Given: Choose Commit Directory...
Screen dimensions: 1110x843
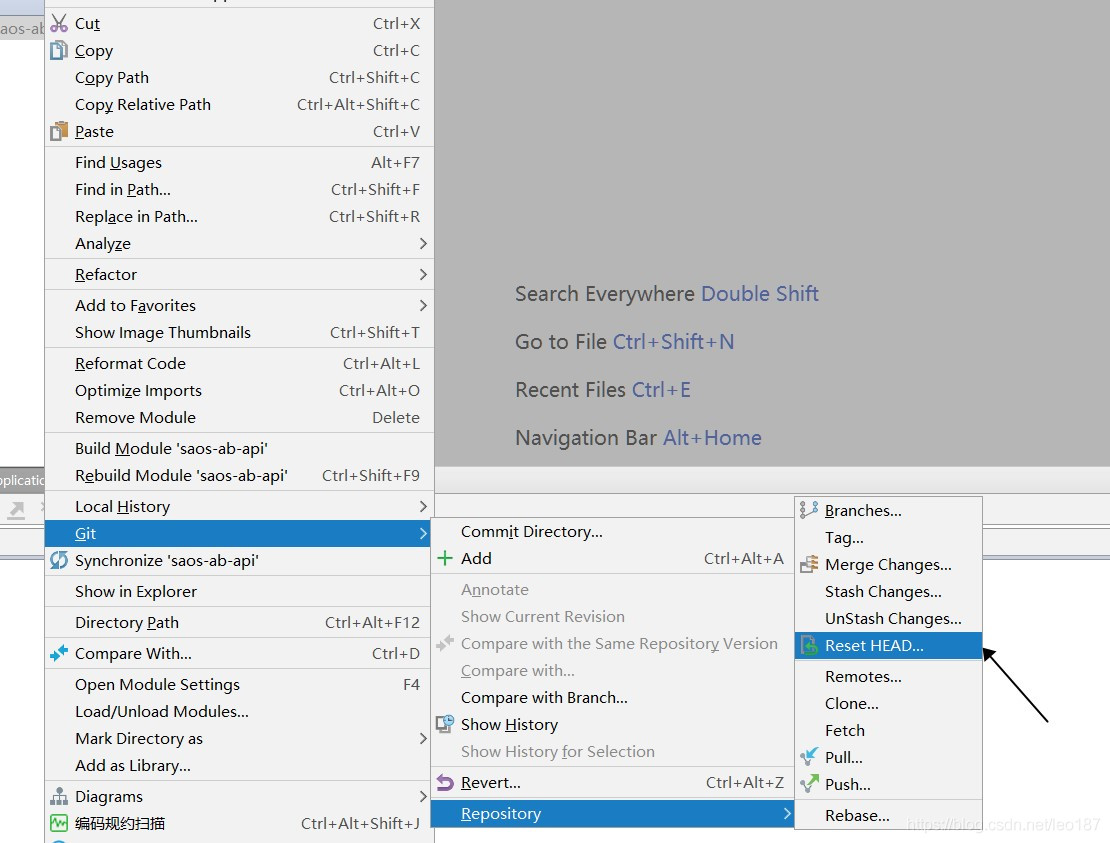Looking at the screenshot, I should tap(613, 532).
